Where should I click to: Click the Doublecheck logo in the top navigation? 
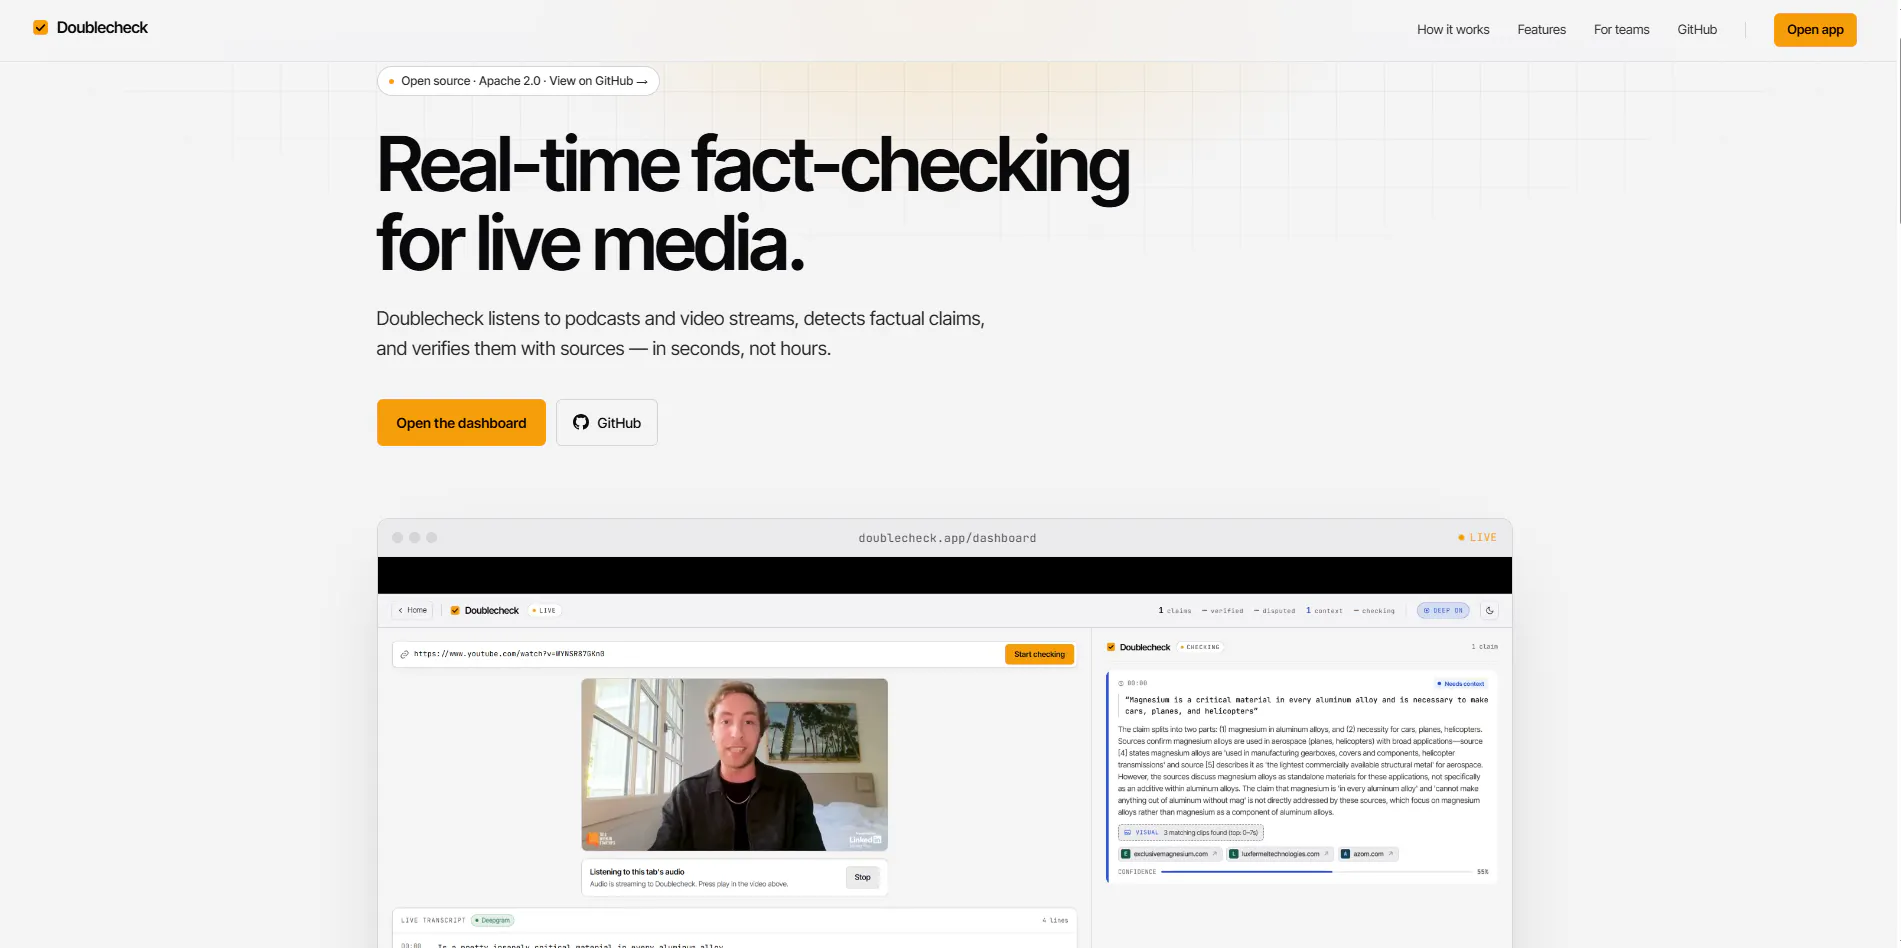(90, 28)
